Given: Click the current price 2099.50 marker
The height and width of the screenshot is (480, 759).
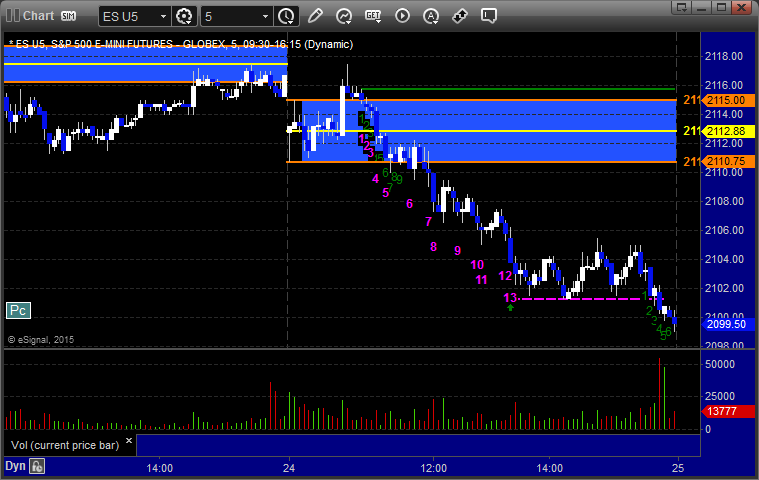Looking at the screenshot, I should pyautogui.click(x=728, y=324).
